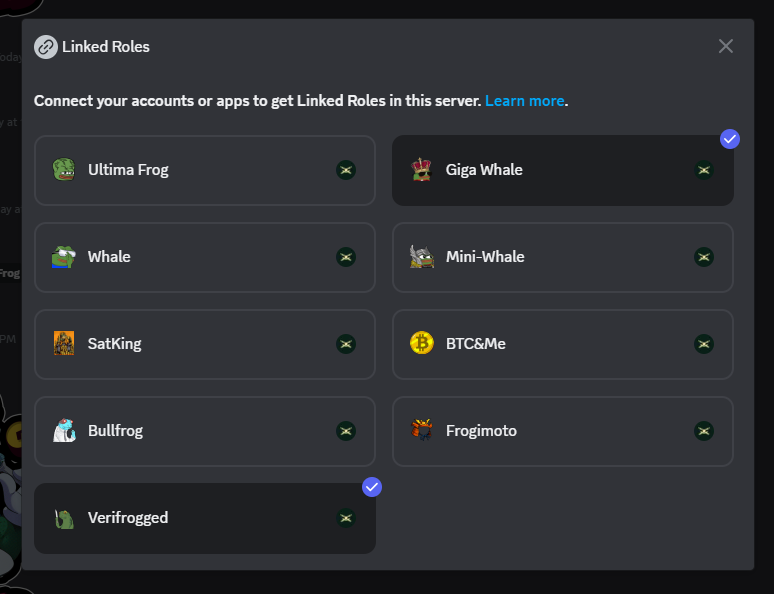774x594 pixels.
Task: Click the app badge on Frogimoto row
Action: pos(704,431)
